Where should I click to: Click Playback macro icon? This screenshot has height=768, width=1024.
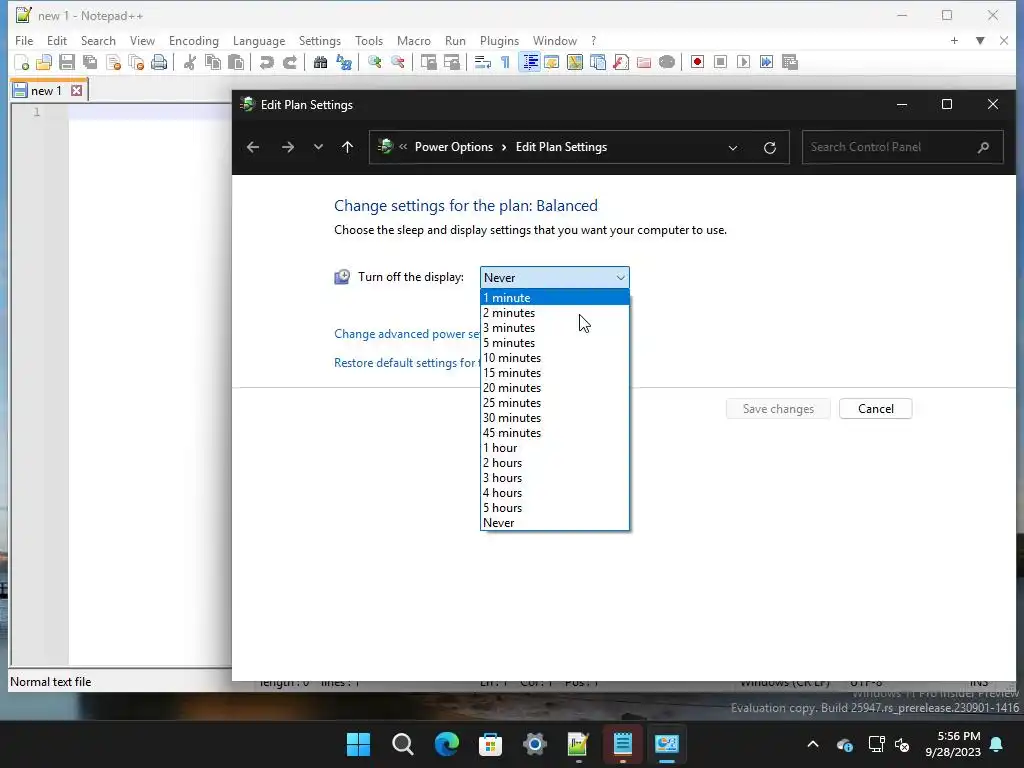pyautogui.click(x=743, y=62)
